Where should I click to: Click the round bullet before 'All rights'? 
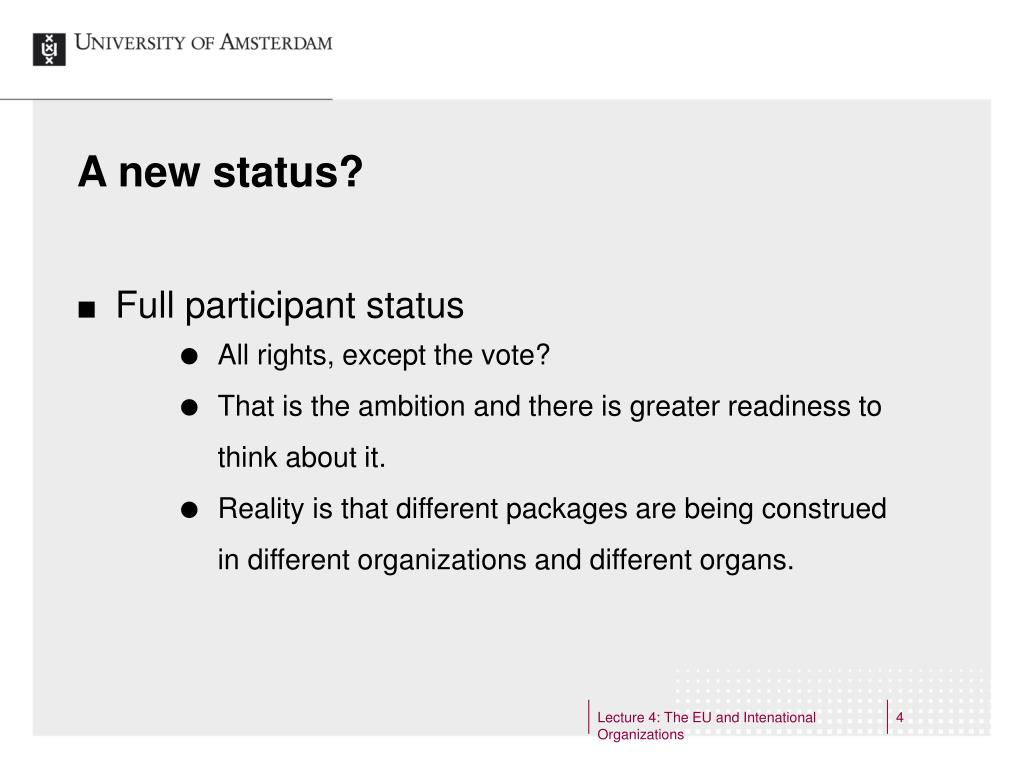coord(189,357)
